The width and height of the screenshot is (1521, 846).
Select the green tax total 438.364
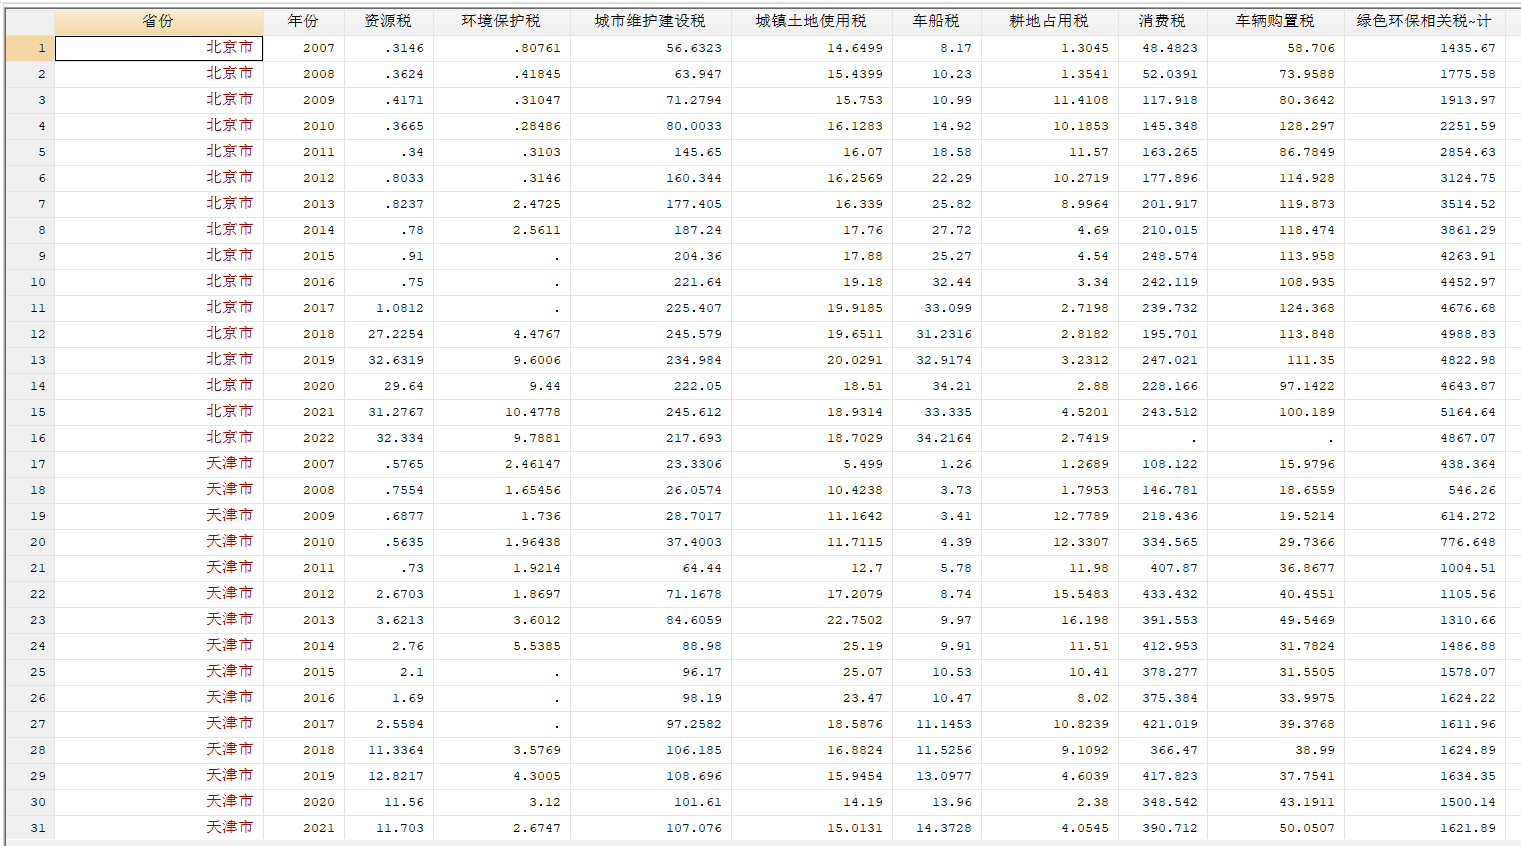(x=1424, y=464)
